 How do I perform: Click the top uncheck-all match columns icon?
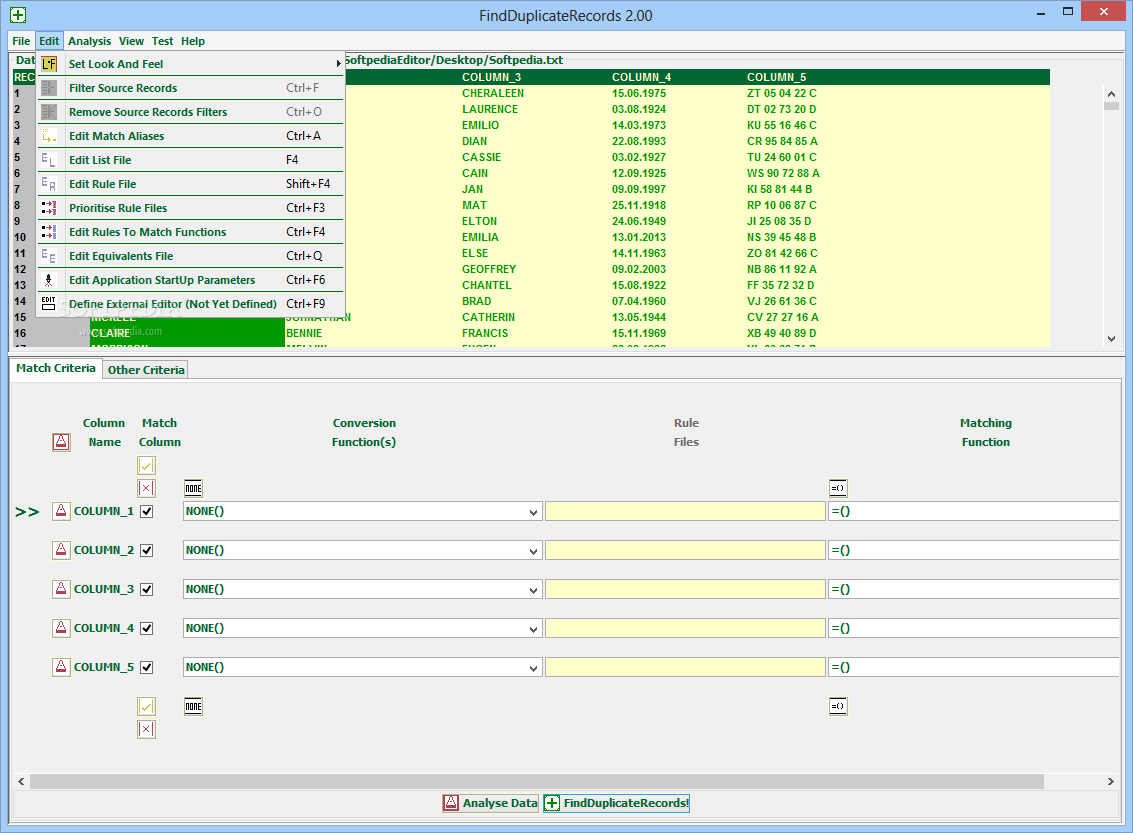point(147,488)
